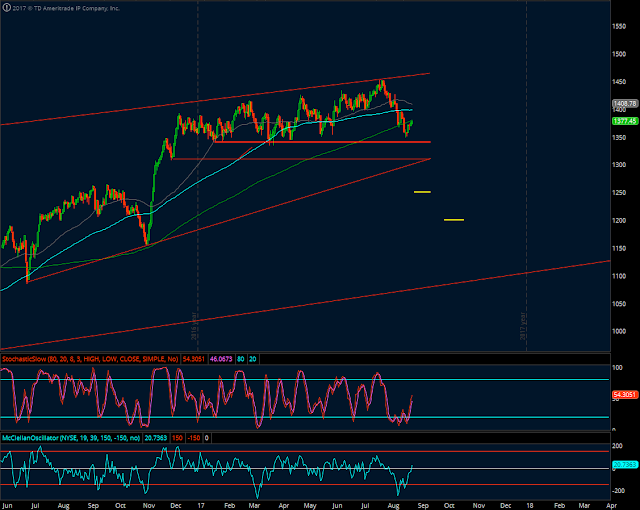Click the green 1377.45 last price bubble
Viewport: 640px width, 510px height.
click(624, 121)
